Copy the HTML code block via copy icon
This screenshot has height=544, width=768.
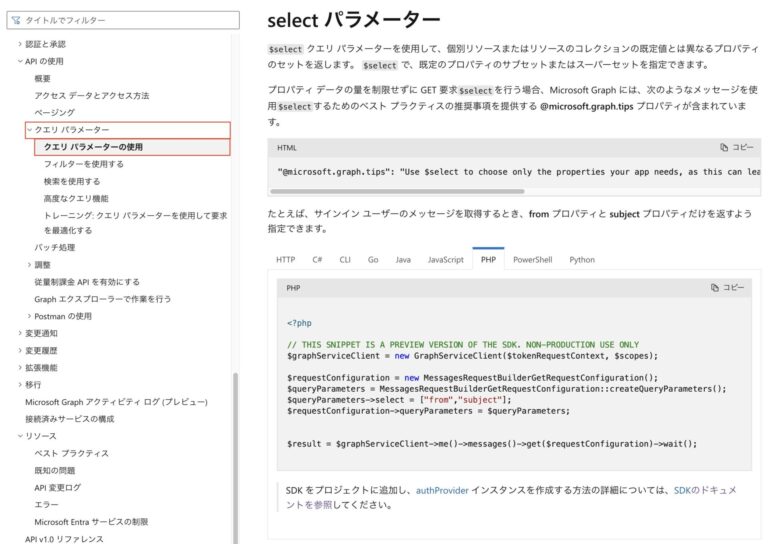(724, 147)
